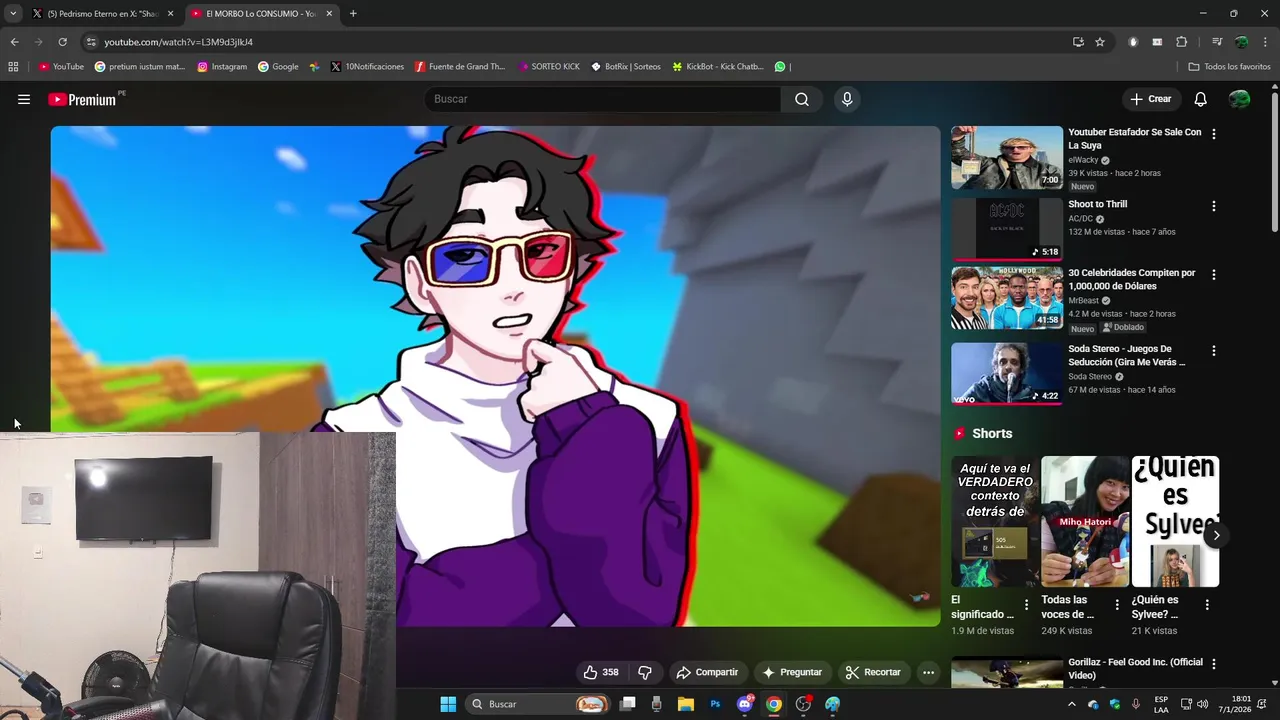
Task: View site information icon in address bar
Action: pyautogui.click(x=91, y=42)
